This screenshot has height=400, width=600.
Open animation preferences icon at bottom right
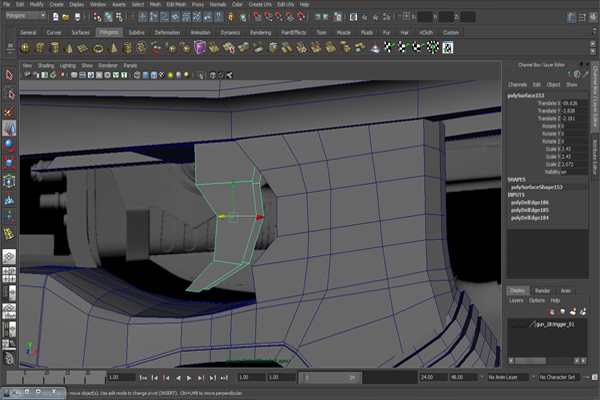595,377
